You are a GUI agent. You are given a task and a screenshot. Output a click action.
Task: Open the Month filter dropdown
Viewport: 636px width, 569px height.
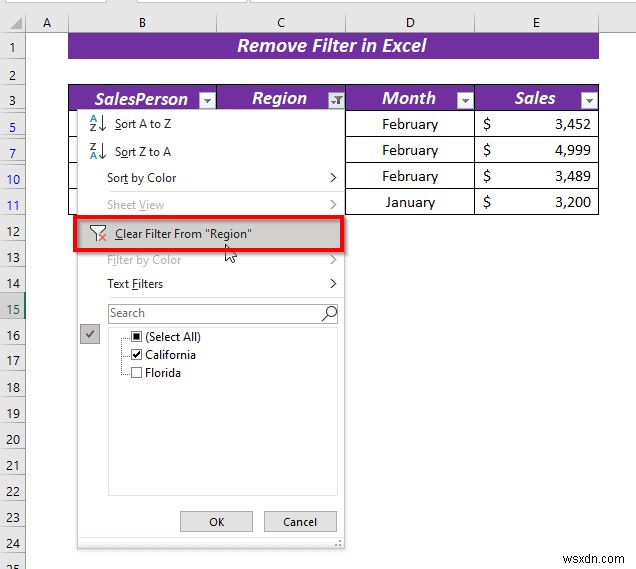click(465, 100)
